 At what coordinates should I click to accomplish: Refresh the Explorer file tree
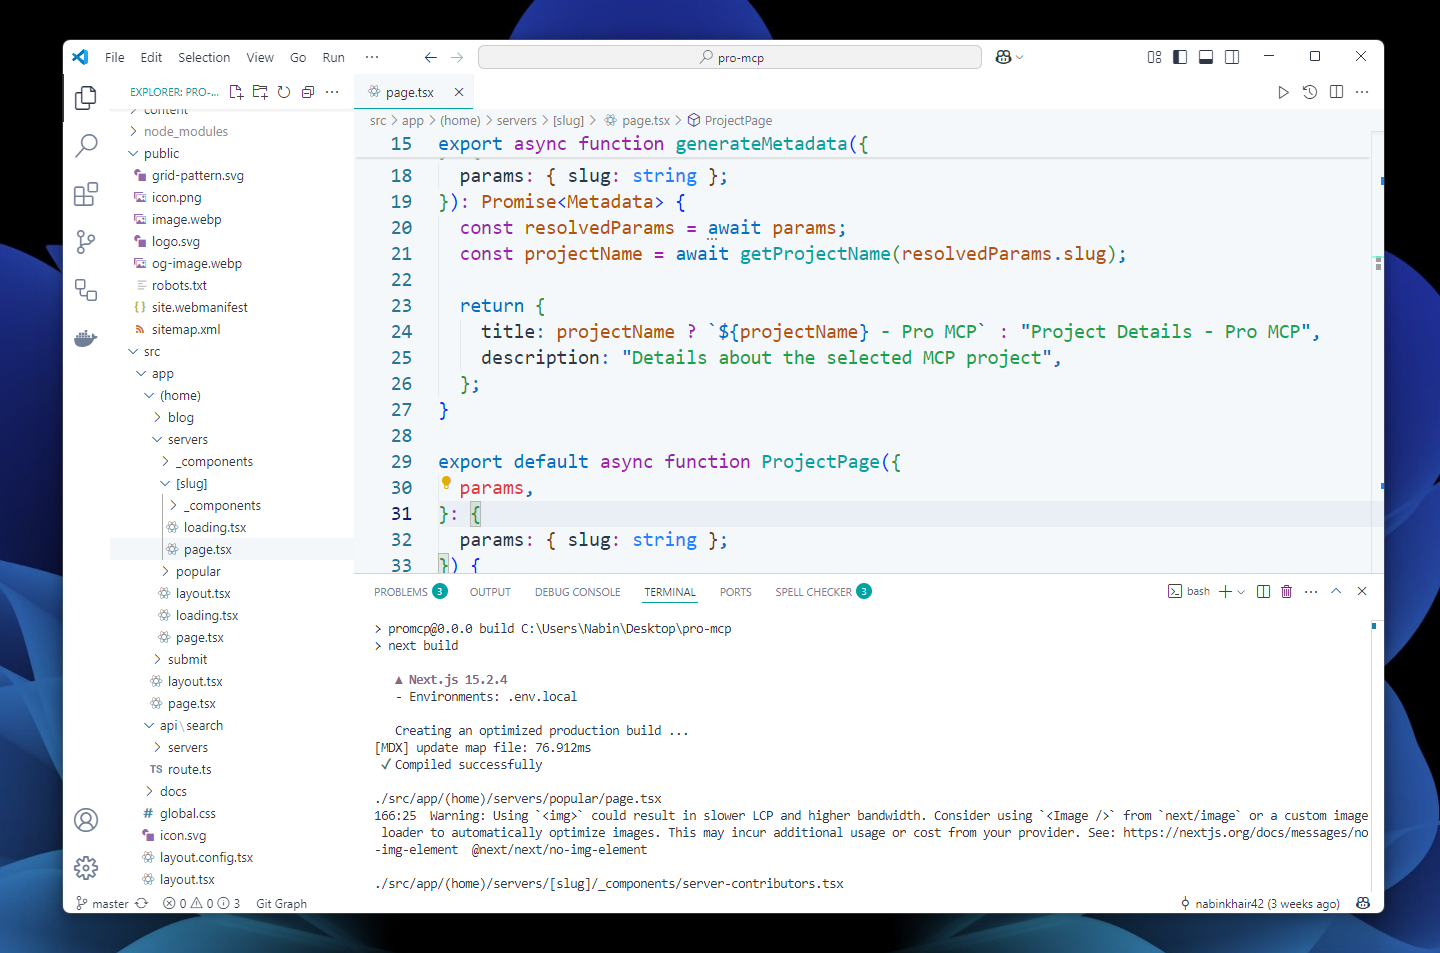284,92
